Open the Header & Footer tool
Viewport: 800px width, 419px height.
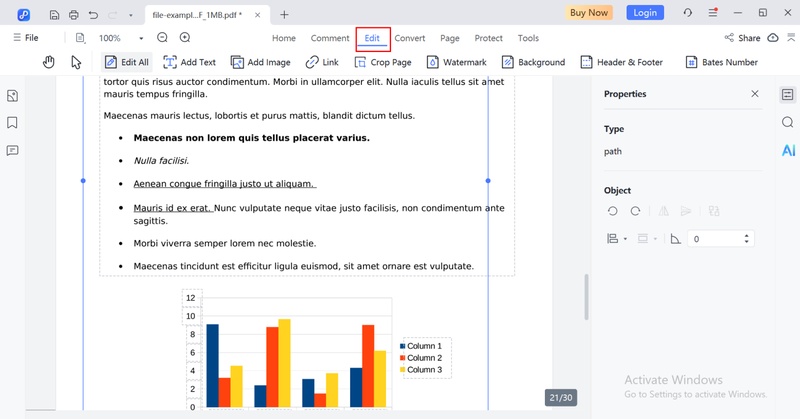[621, 62]
